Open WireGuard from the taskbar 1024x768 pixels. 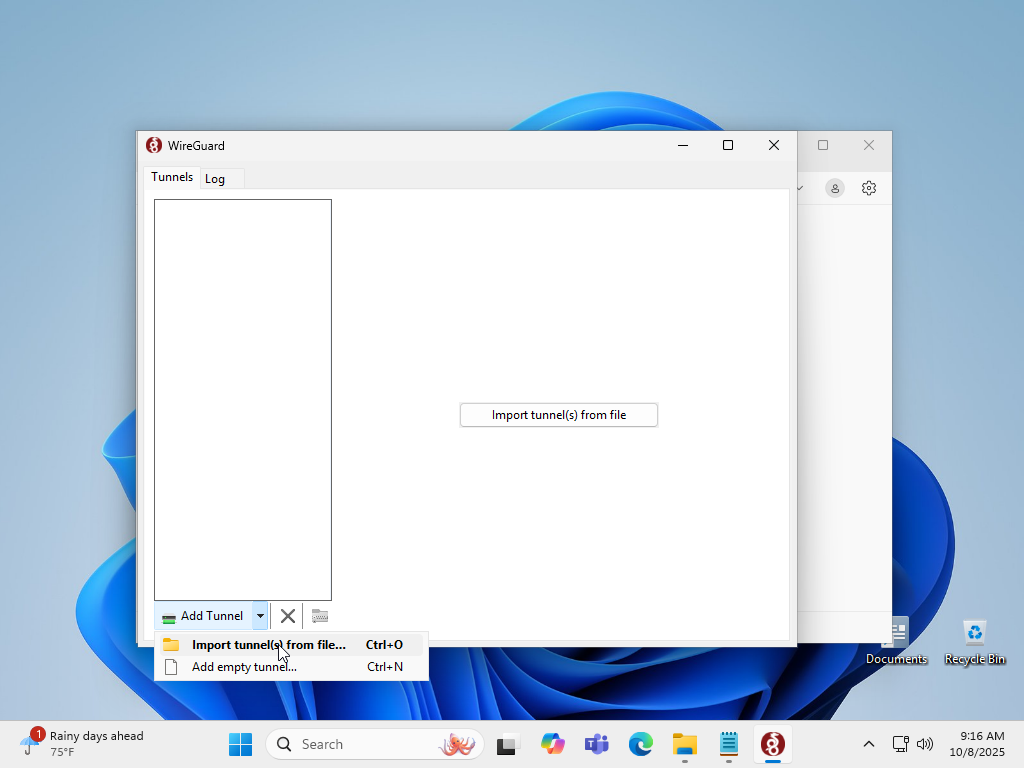772,744
